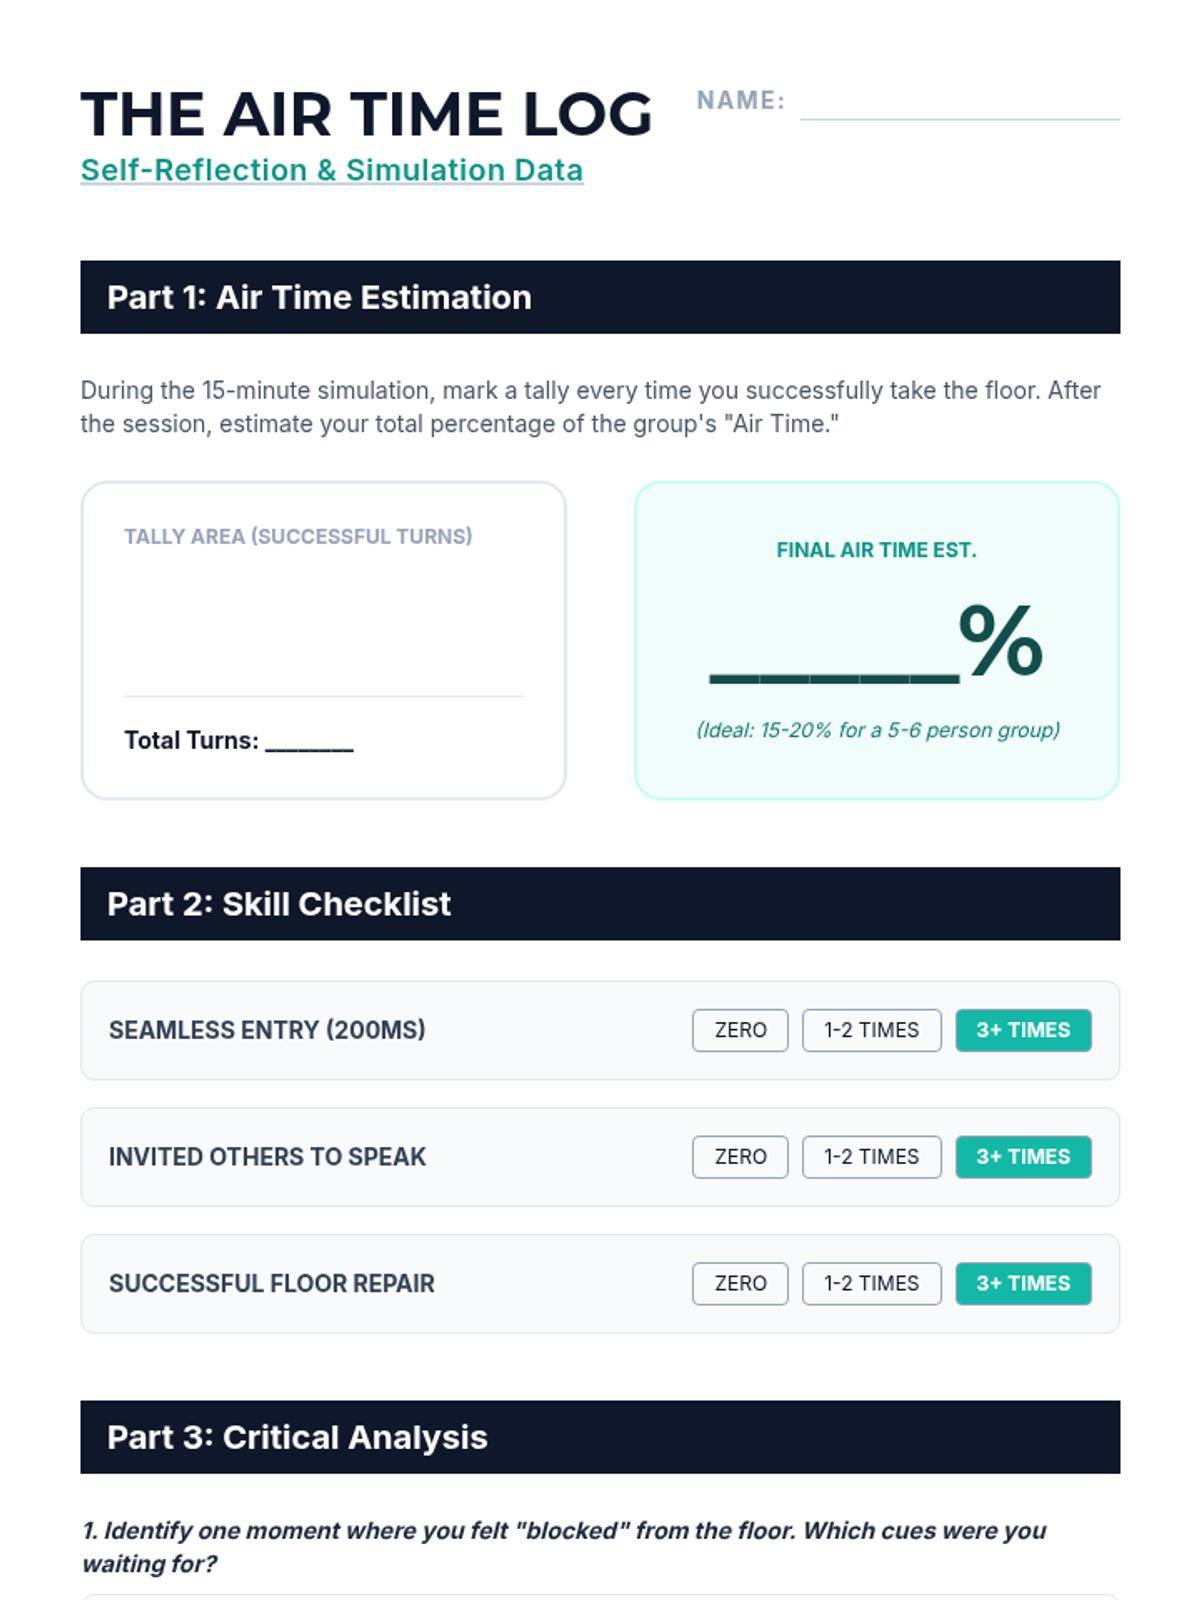The image size is (1200, 1600).
Task: Click the Air Time Log title
Action: pos(366,114)
